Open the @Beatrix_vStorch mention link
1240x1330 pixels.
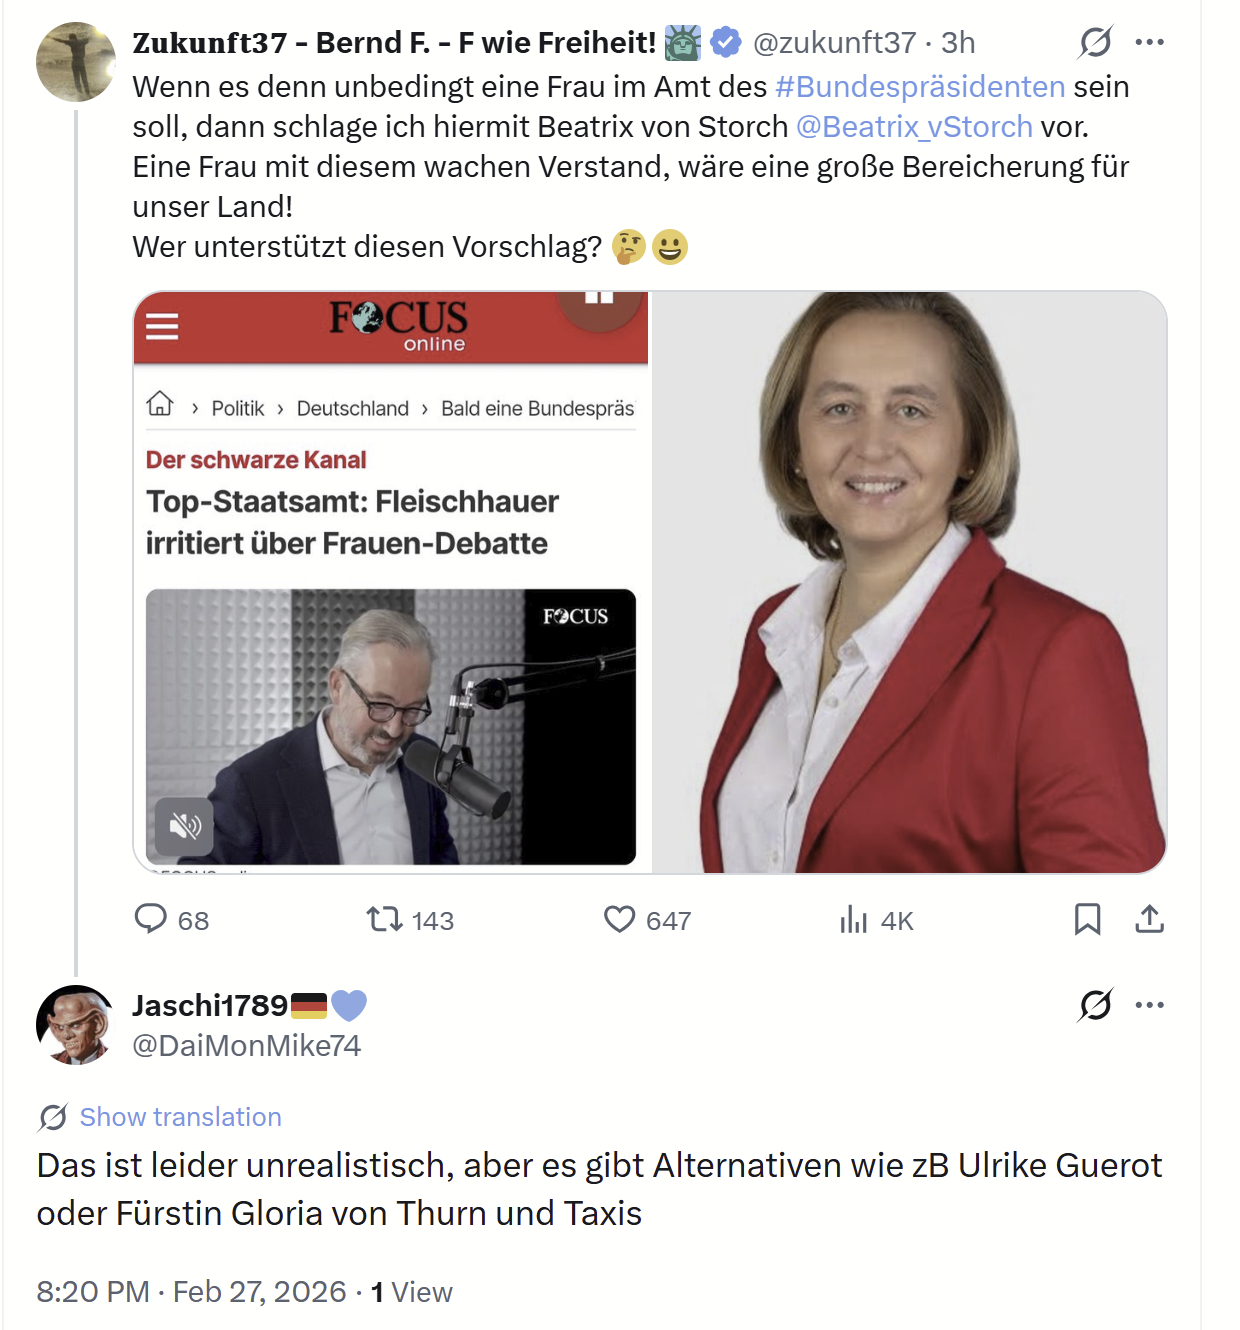[914, 127]
